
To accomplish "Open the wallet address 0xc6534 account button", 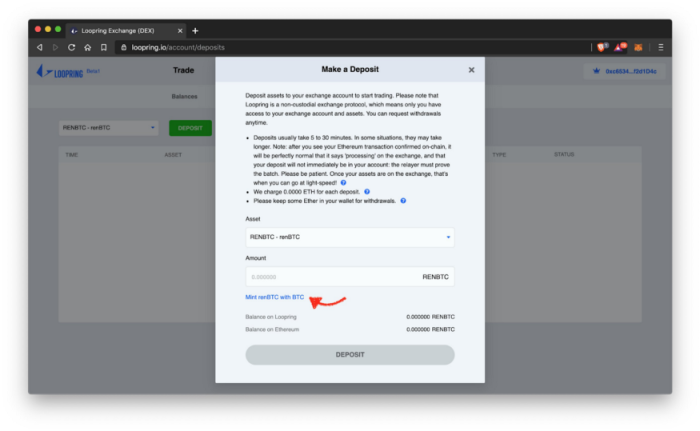I will (x=625, y=71).
